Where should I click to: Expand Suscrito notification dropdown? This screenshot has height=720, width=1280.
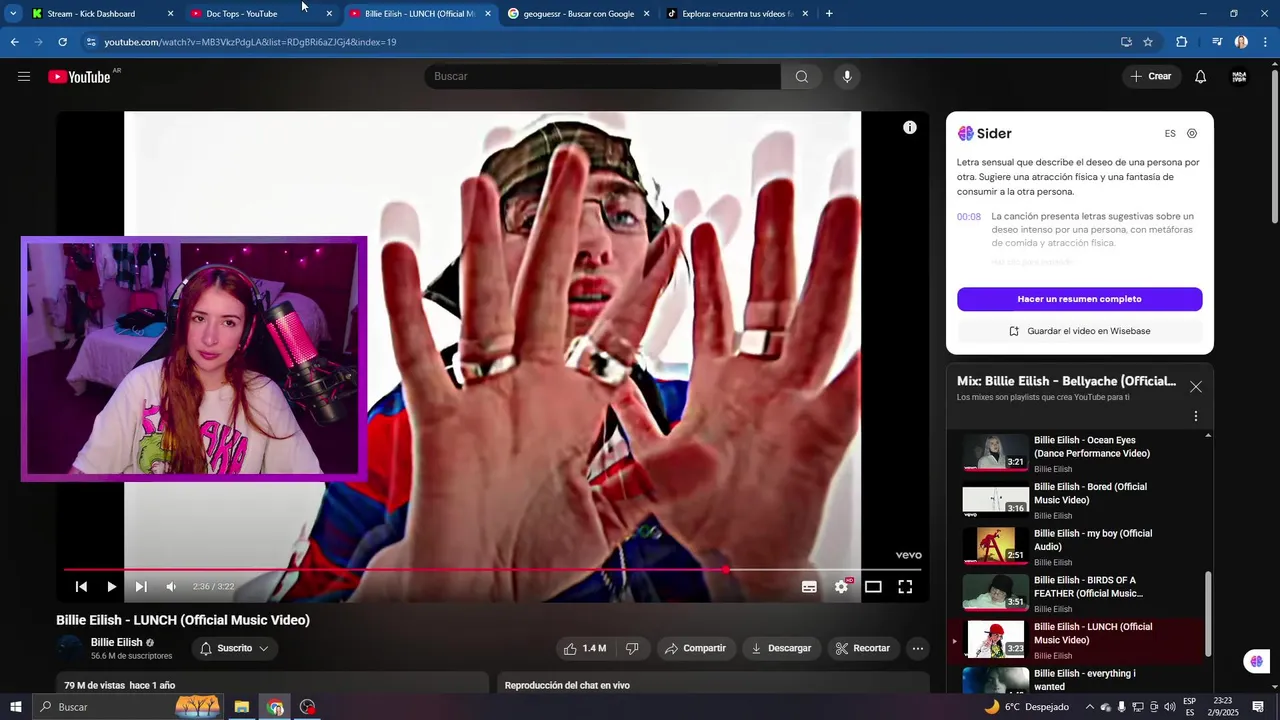pyautogui.click(x=234, y=648)
